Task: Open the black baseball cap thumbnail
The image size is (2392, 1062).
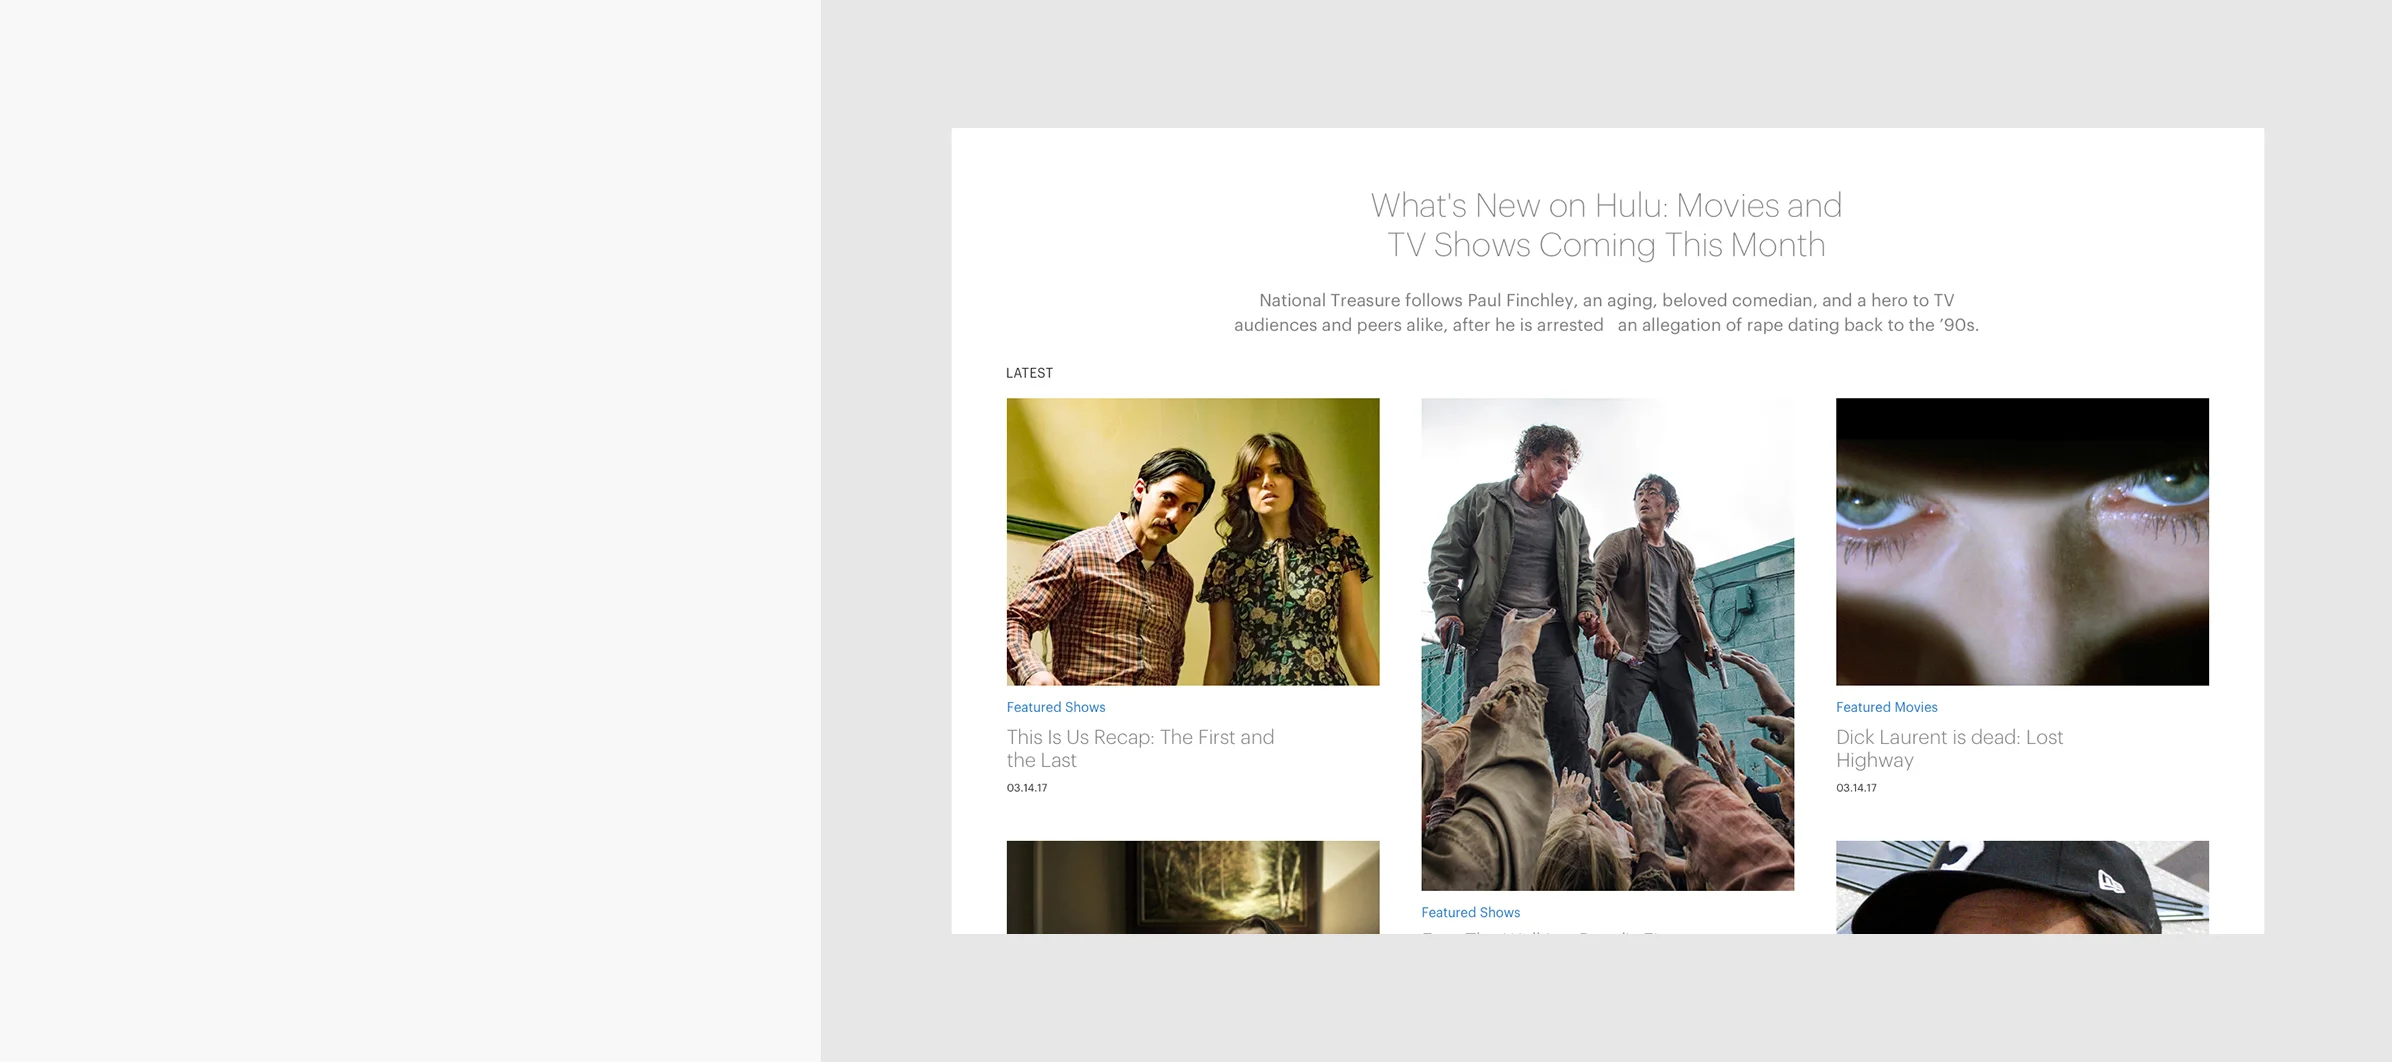Action: [2022, 887]
